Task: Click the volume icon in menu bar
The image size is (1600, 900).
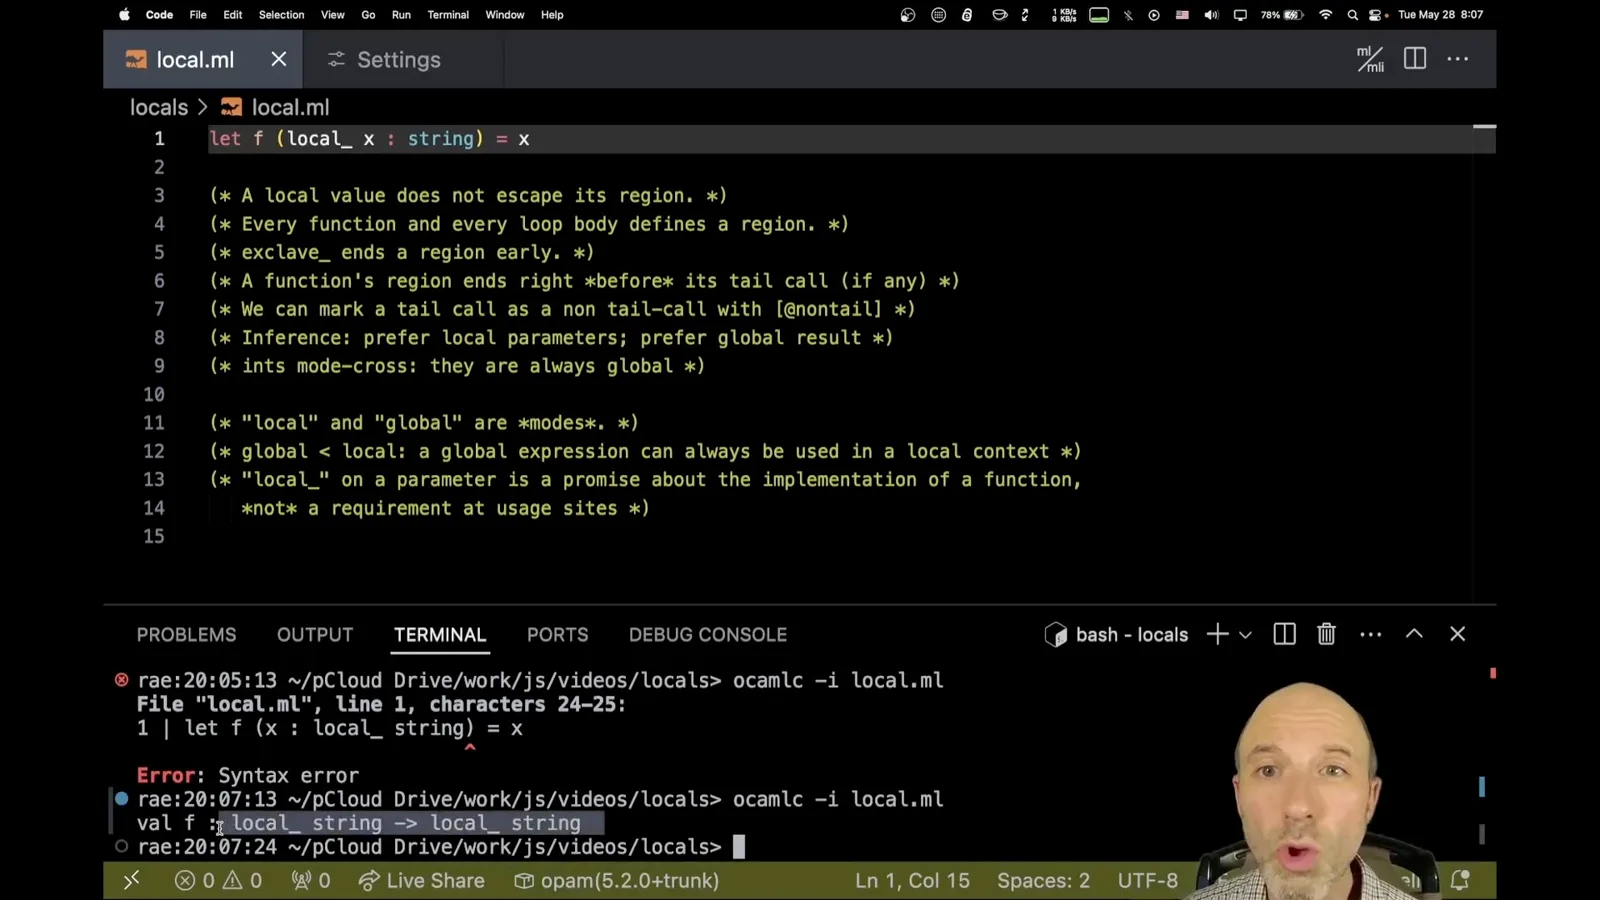Action: [x=1211, y=15]
